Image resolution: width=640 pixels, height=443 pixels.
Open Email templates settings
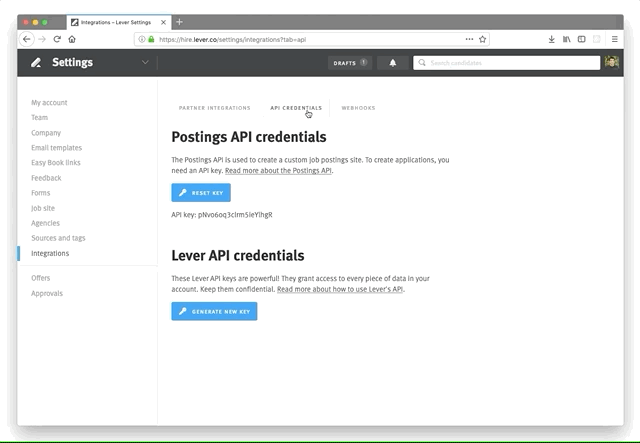pyautogui.click(x=57, y=148)
